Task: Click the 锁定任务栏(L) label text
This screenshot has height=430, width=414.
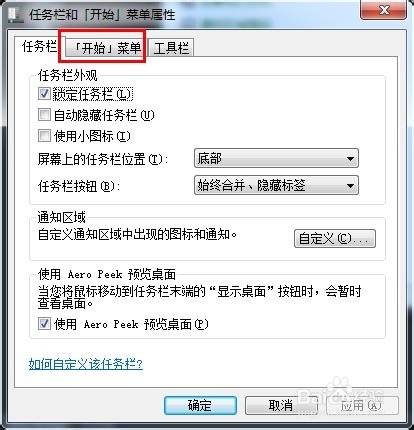Action: coord(93,94)
